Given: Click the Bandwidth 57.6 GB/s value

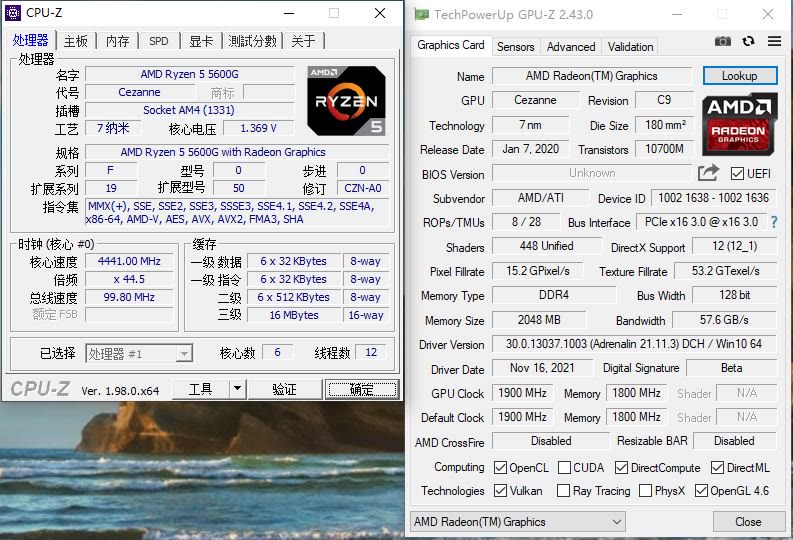Looking at the screenshot, I should pos(724,320).
